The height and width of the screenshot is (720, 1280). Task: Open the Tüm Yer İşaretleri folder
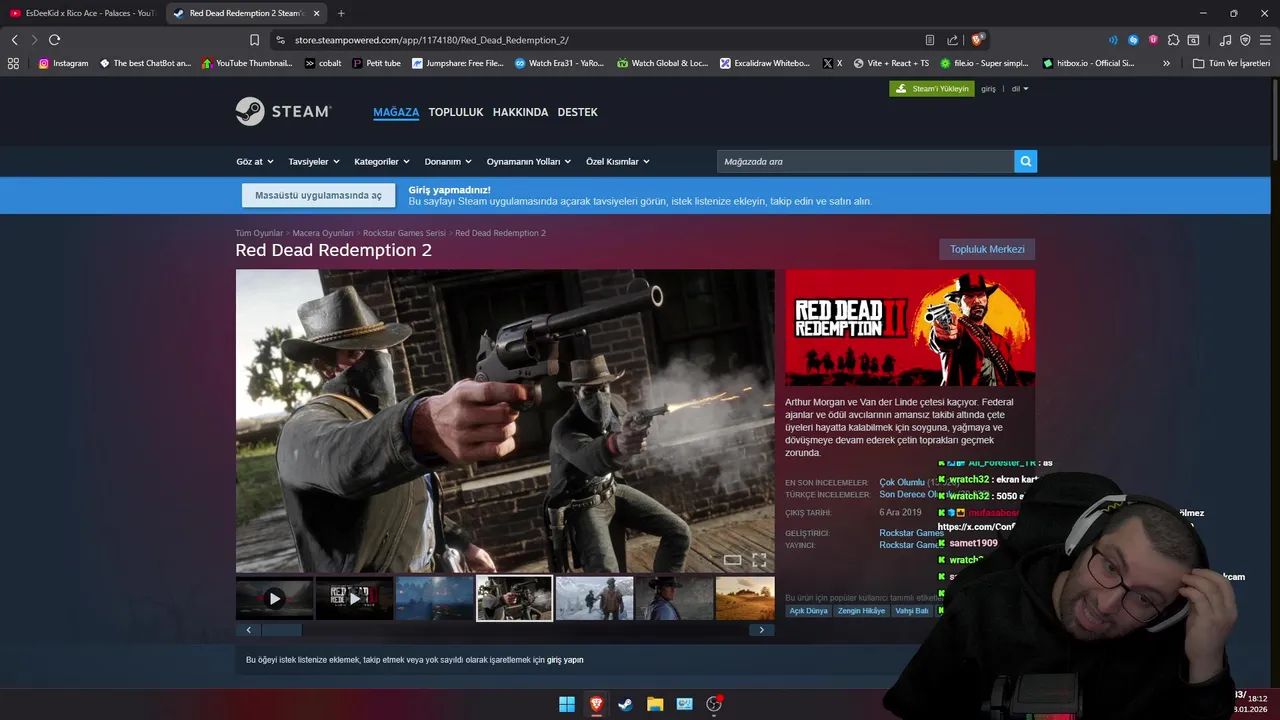[1231, 63]
